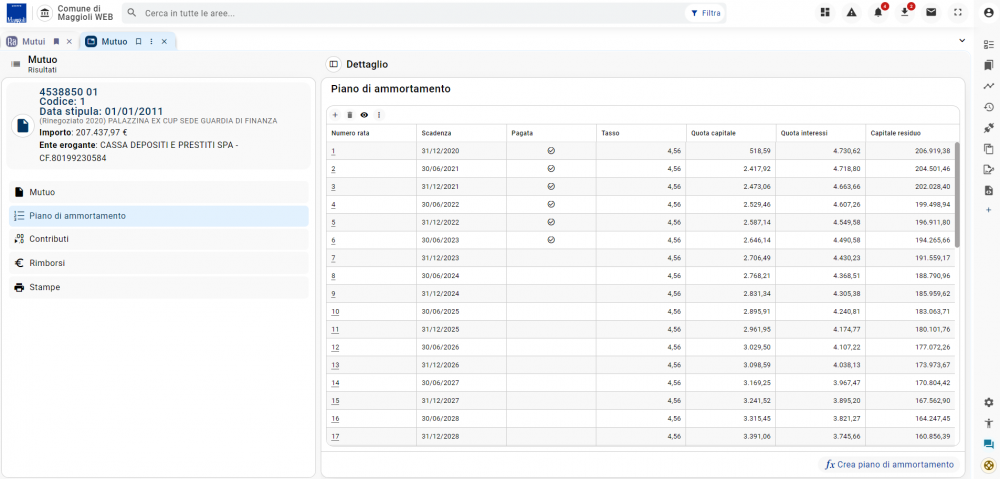The image size is (1000, 479).
Task: Open the downloads icon with badge
Action: 905,12
